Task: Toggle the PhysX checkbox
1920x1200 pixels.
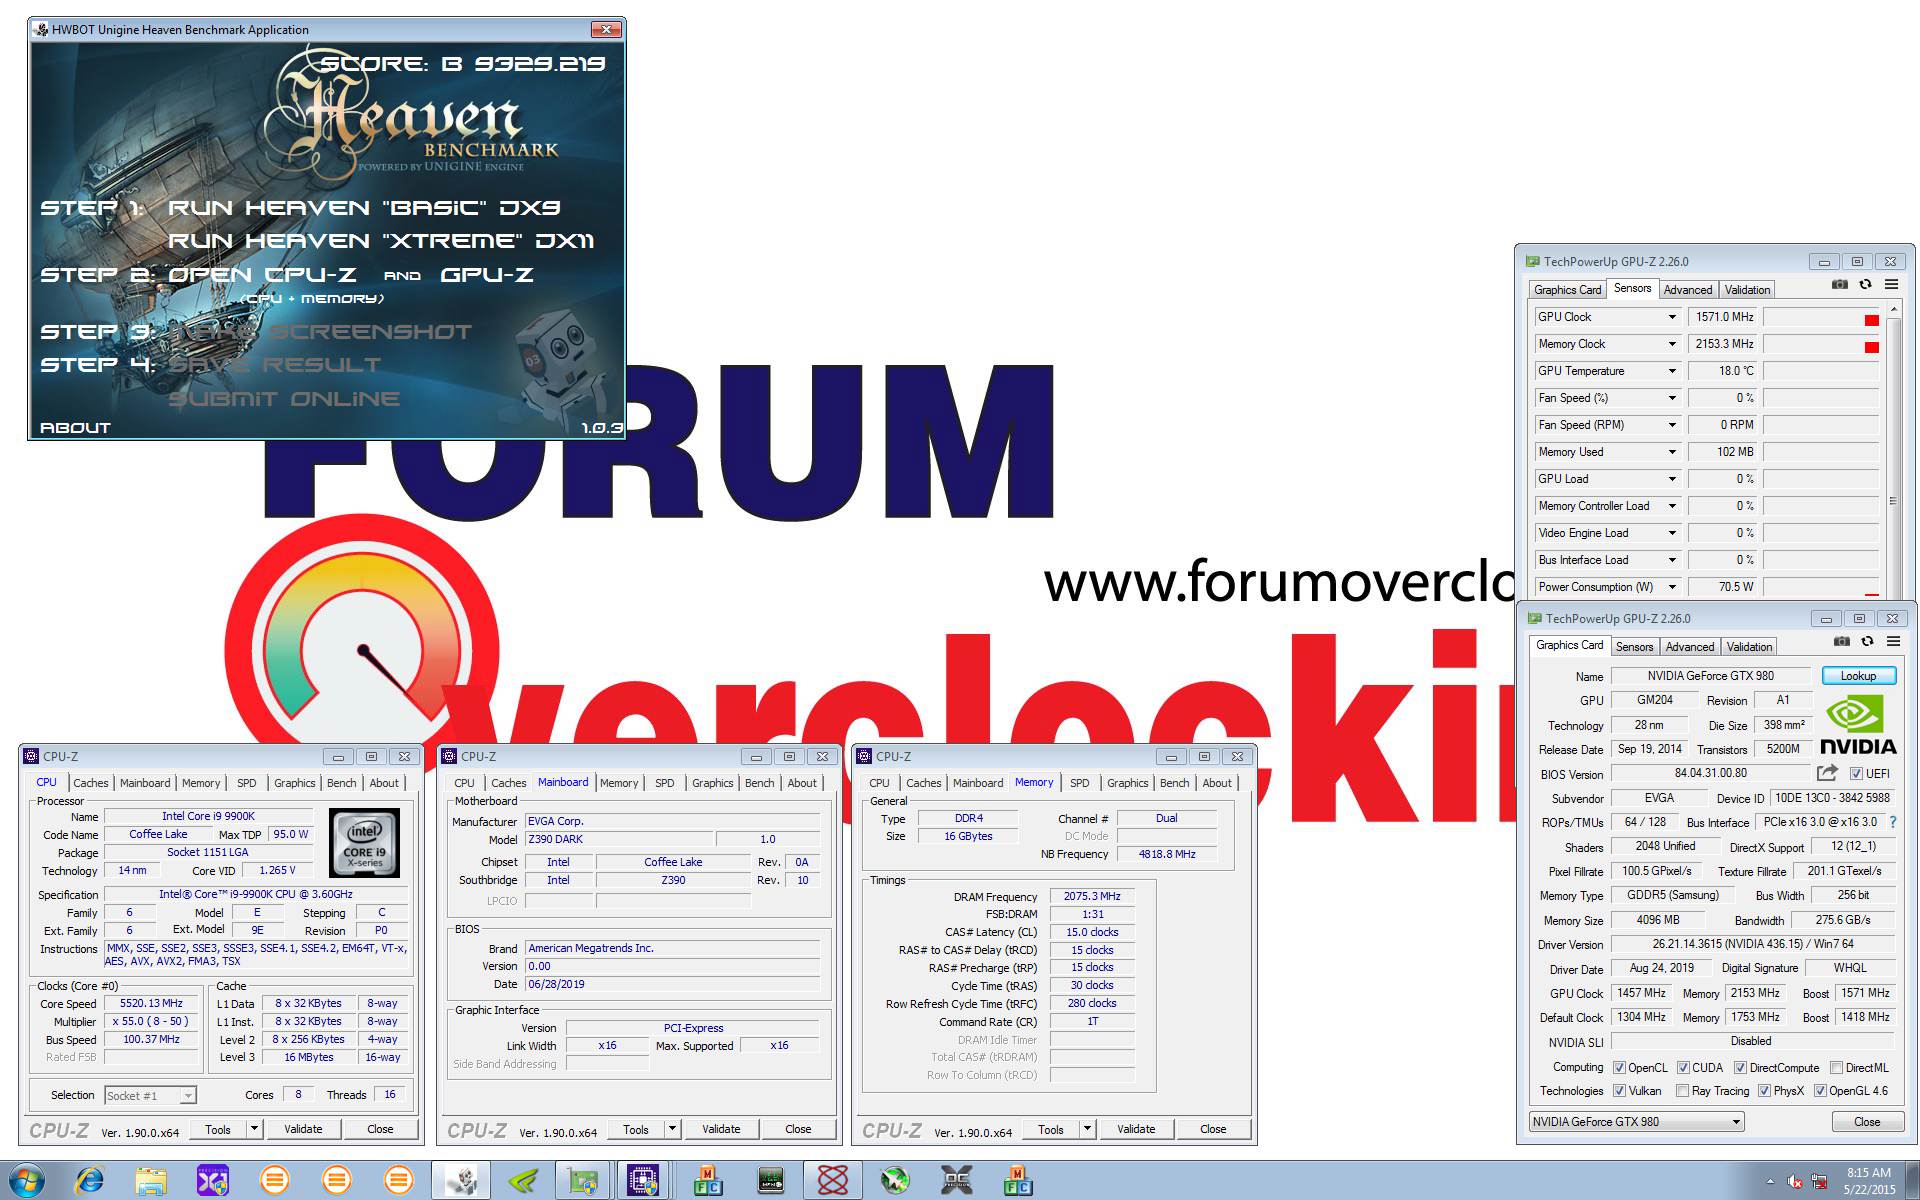Action: 1764,1091
